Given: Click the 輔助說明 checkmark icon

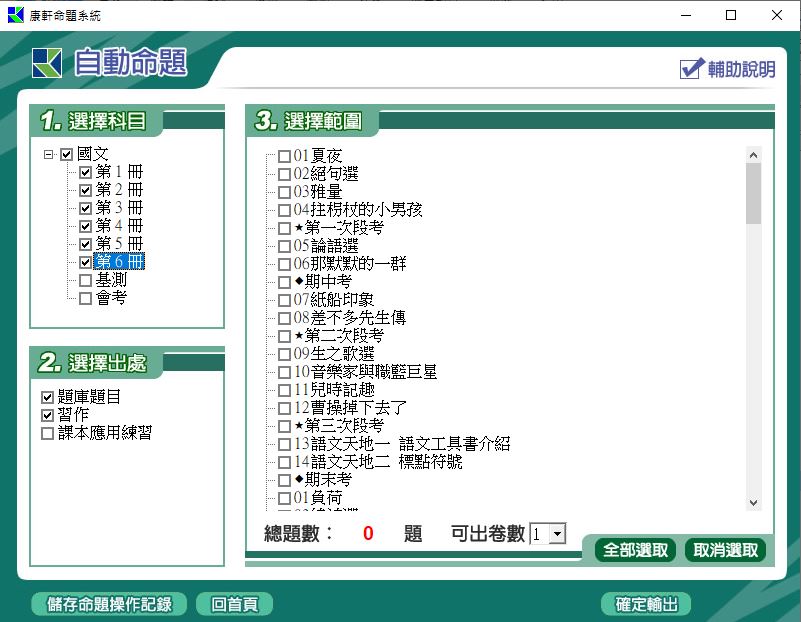Looking at the screenshot, I should tap(691, 68).
